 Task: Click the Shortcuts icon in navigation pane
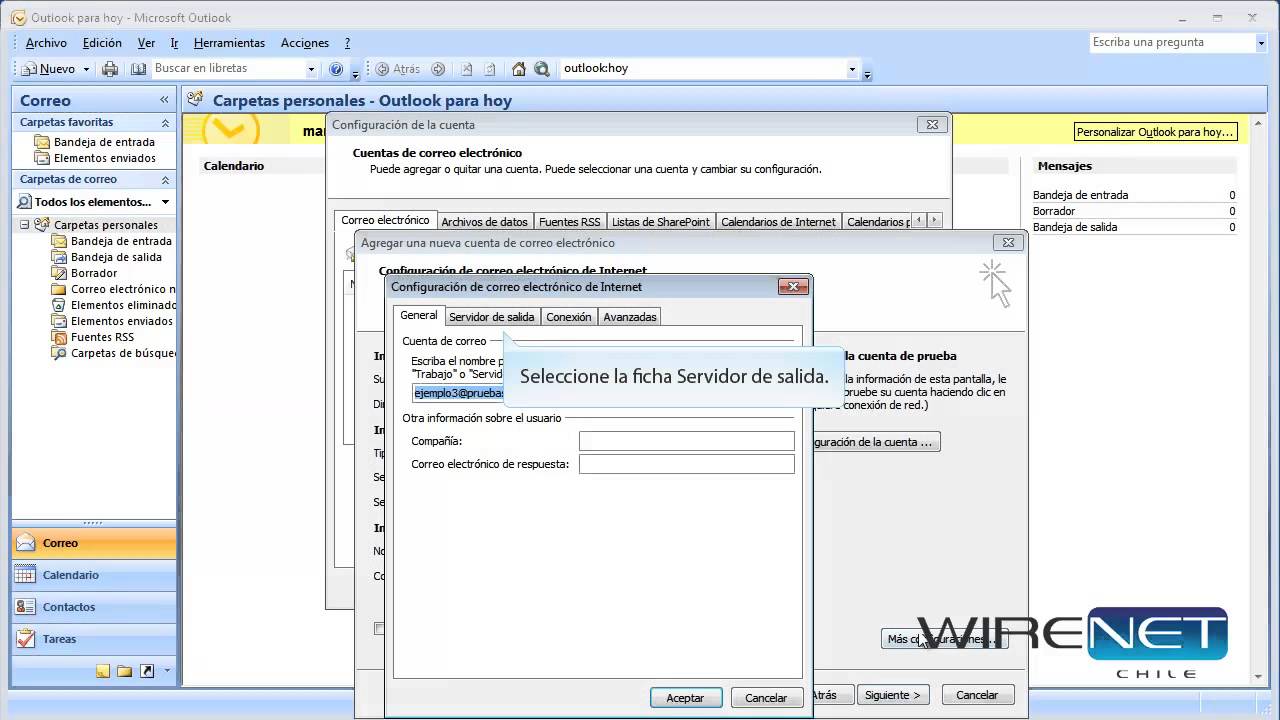147,671
